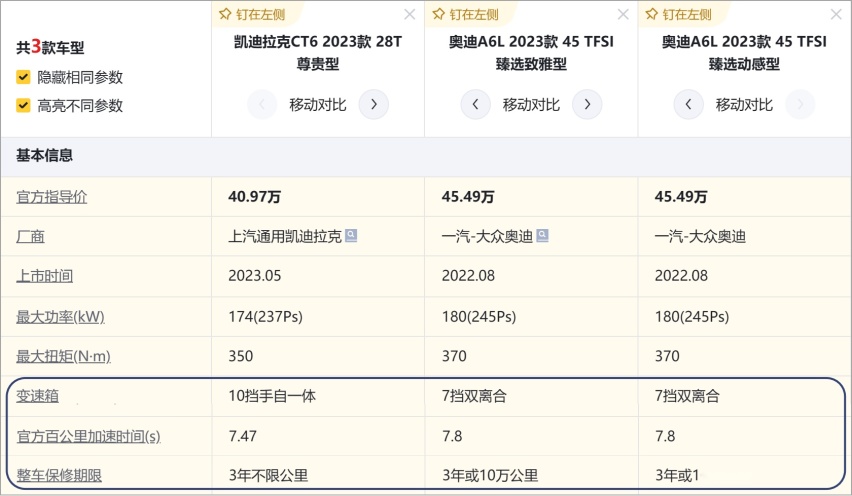Move Audi A6L 臻选动感型 column right
The width and height of the screenshot is (852, 496).
pos(800,104)
